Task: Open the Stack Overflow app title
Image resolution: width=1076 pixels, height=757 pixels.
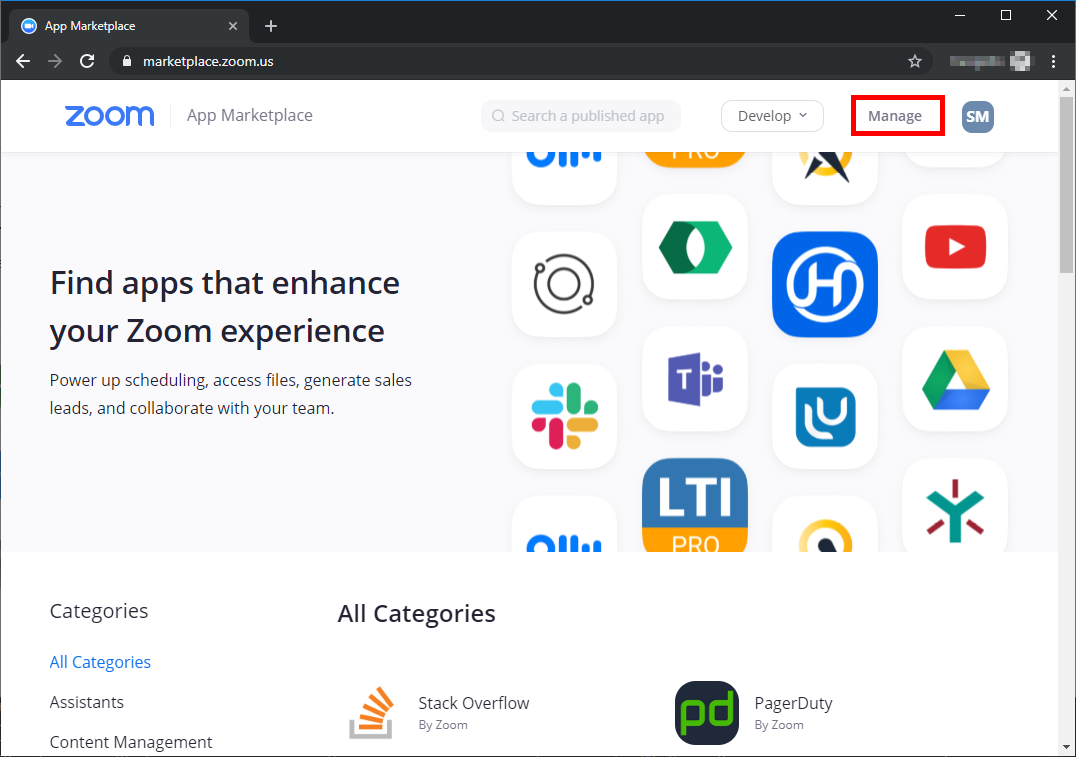Action: 473,703
